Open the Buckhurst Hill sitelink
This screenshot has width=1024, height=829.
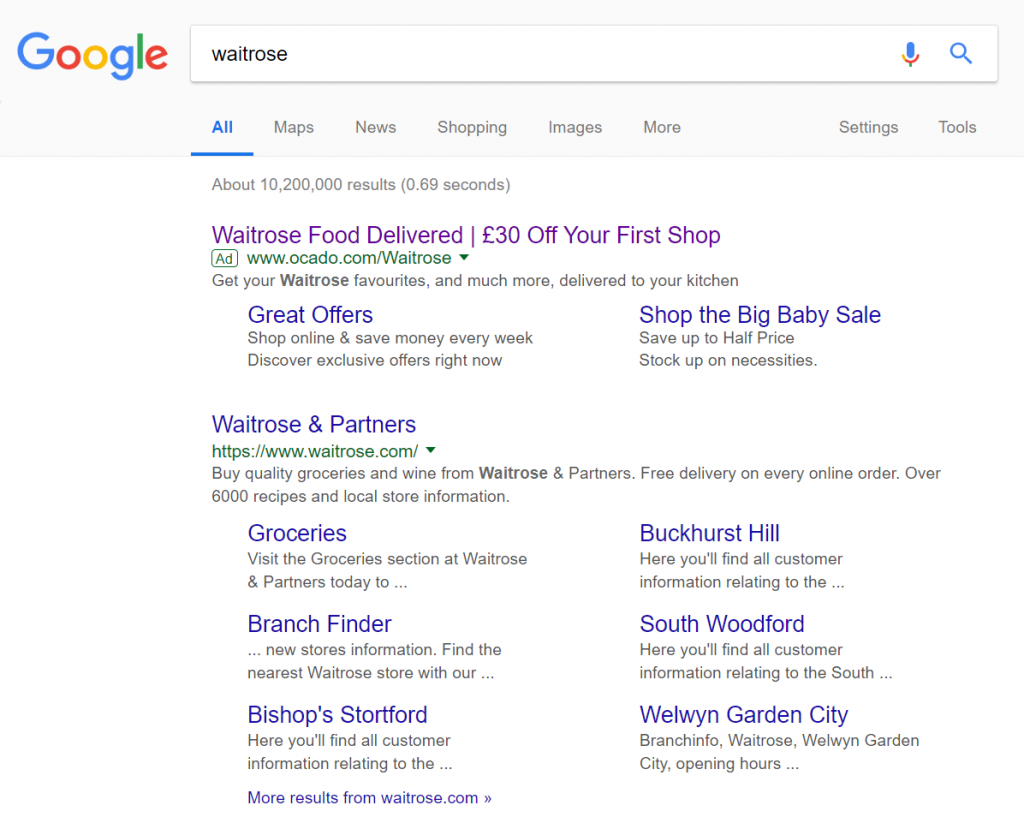click(710, 533)
